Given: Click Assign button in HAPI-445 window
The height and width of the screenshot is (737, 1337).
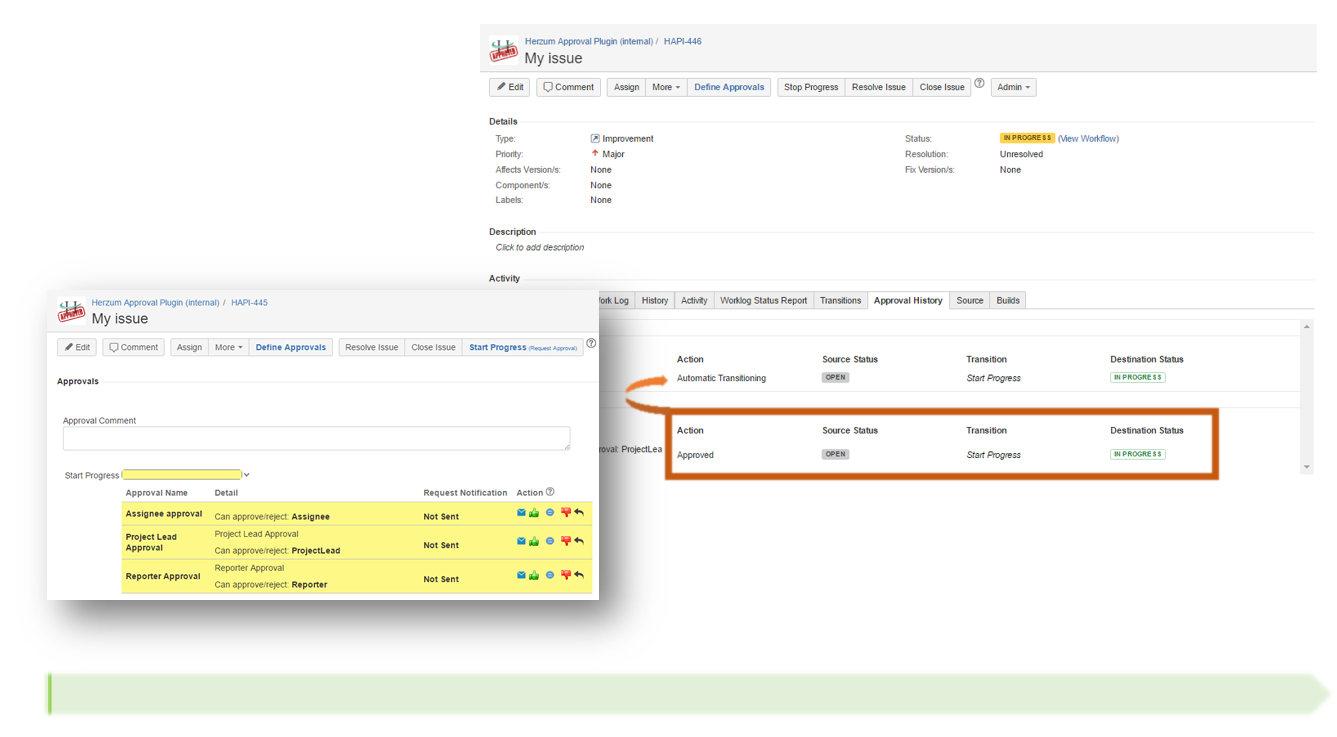Looking at the screenshot, I should 189,347.
